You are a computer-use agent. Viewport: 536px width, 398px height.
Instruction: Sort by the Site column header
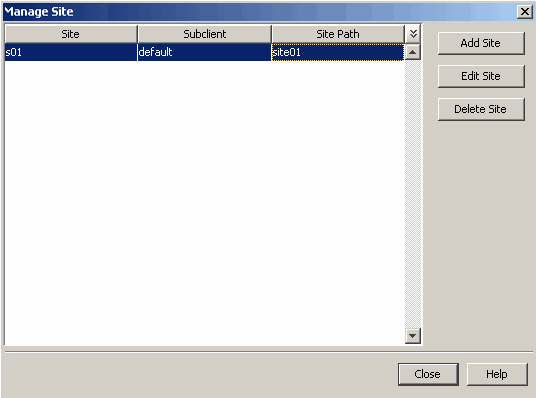[x=71, y=34]
